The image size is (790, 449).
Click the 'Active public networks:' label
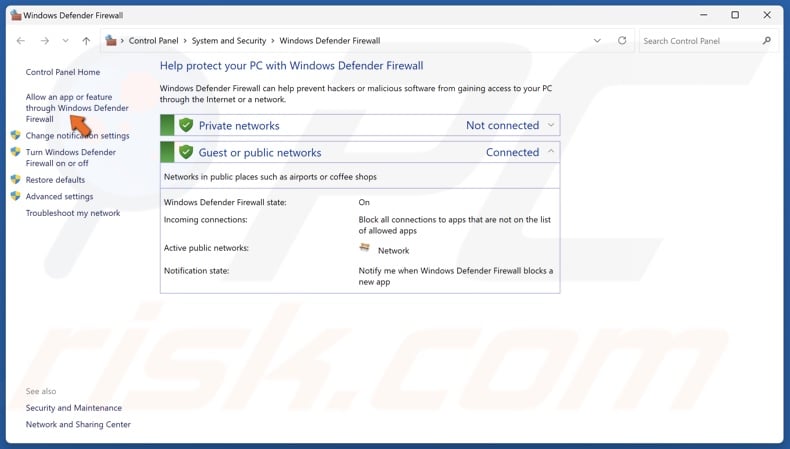pyautogui.click(x=206, y=248)
